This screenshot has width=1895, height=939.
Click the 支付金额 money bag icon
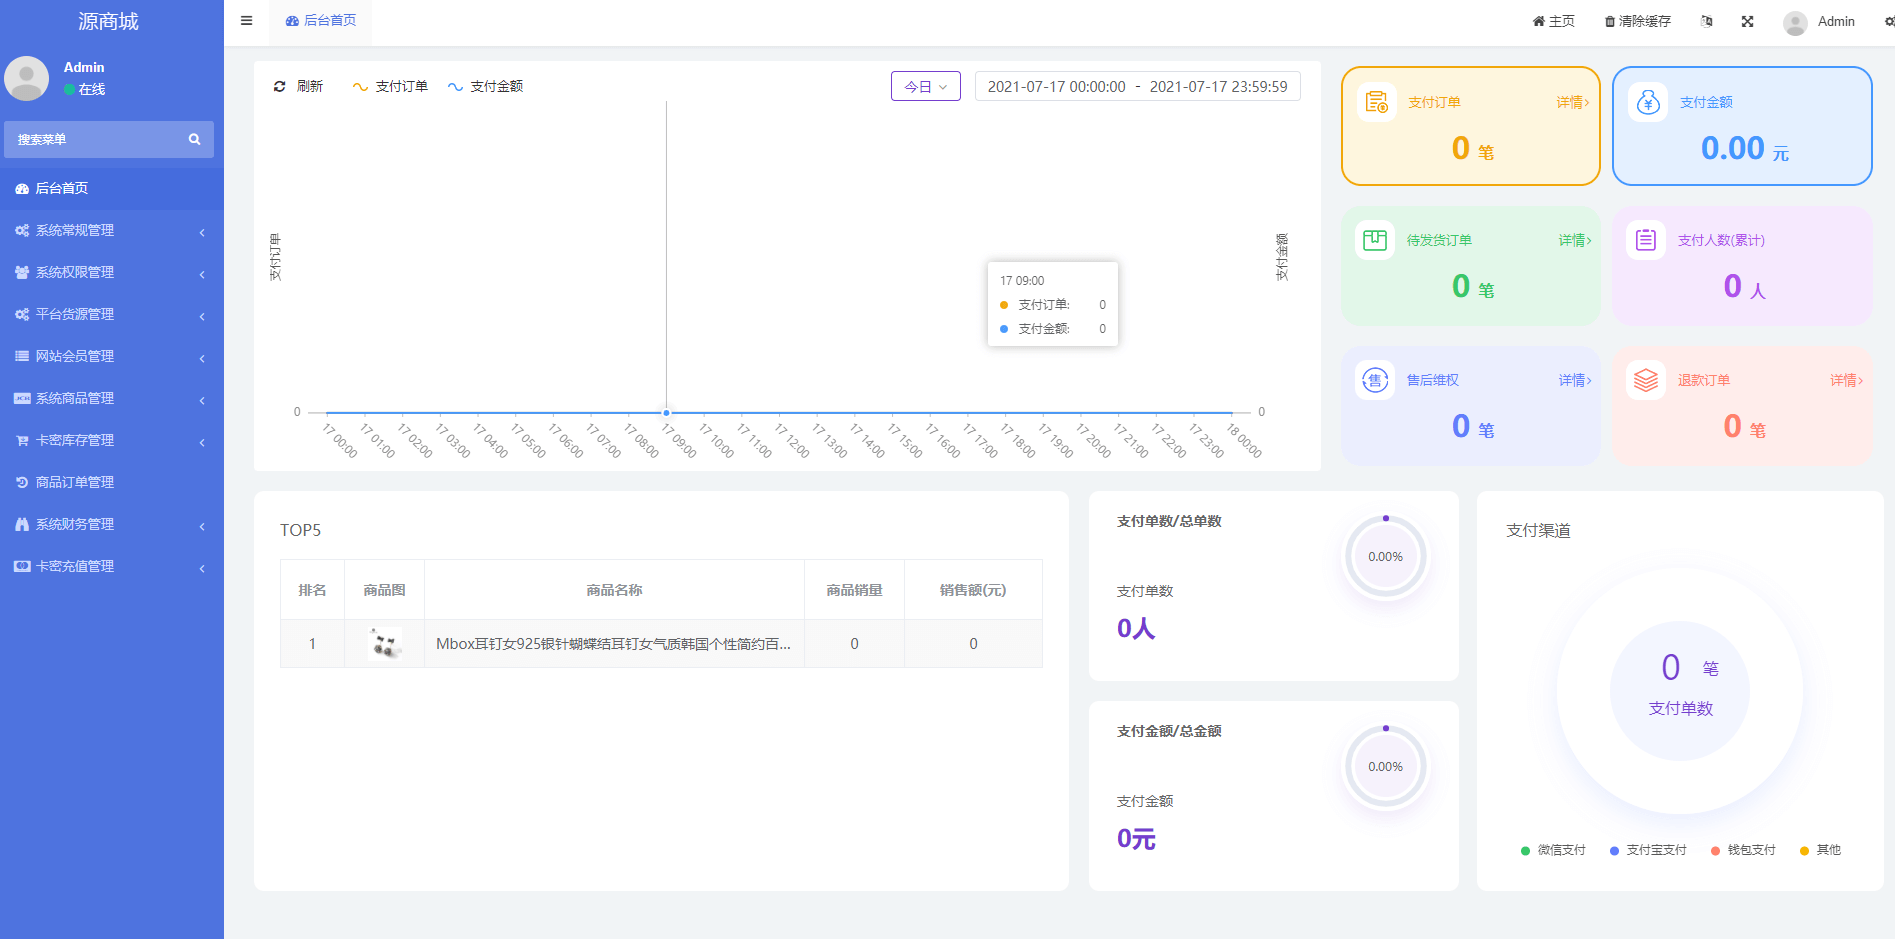coord(1647,102)
